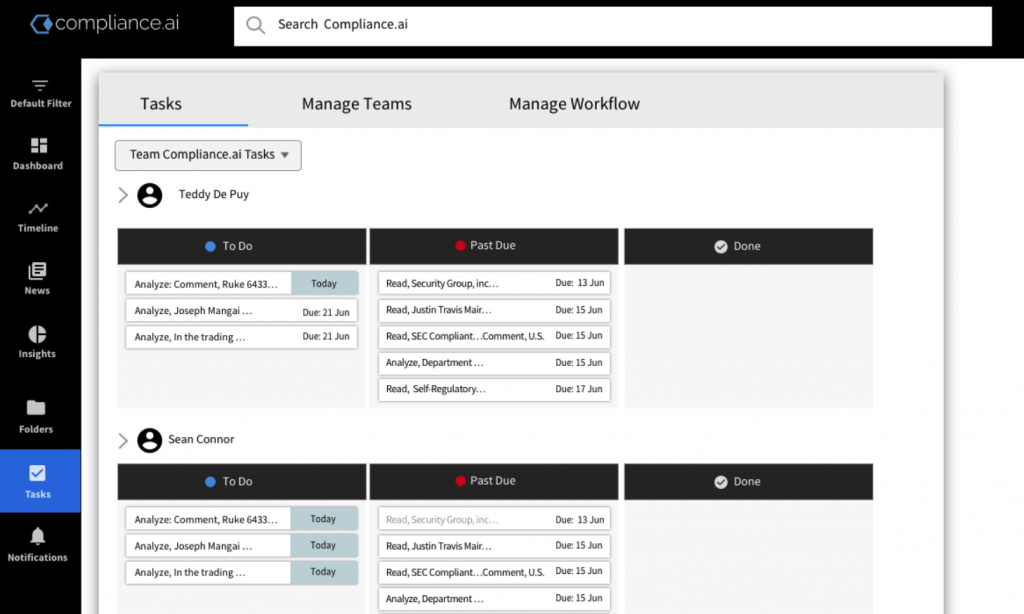Open the Timeline sidebar icon
The width and height of the screenshot is (1024, 614).
38,208
